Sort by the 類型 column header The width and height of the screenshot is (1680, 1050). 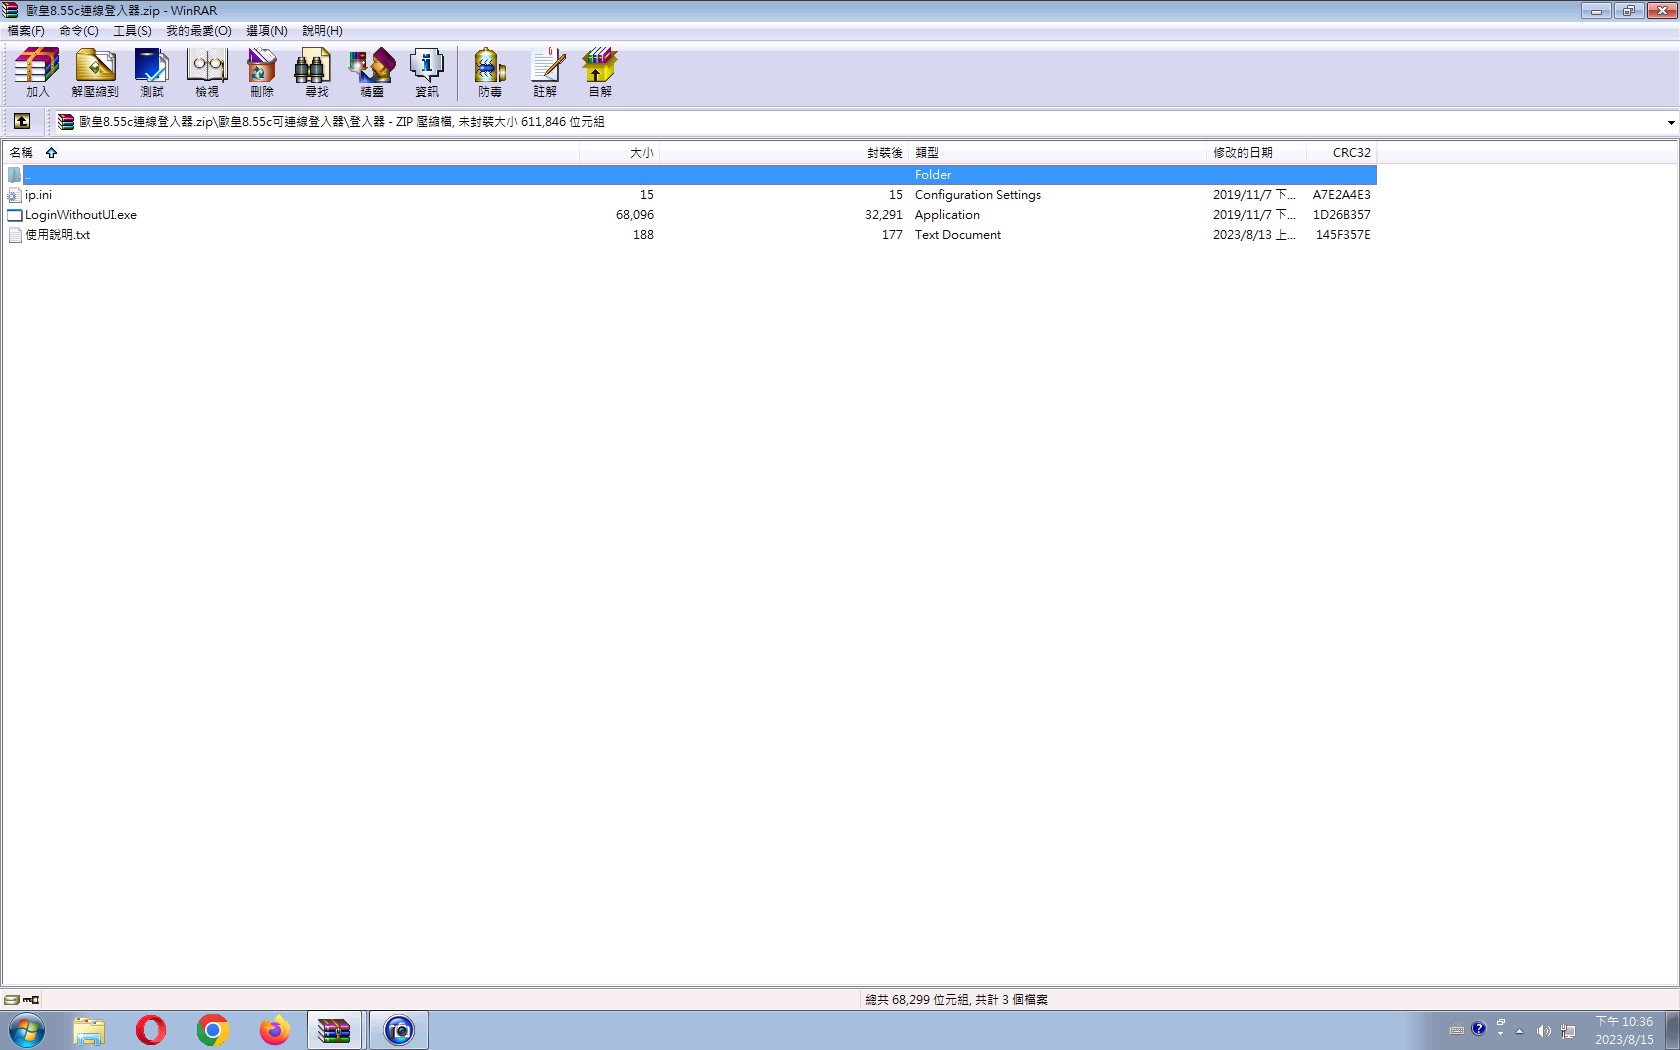tap(1058, 153)
